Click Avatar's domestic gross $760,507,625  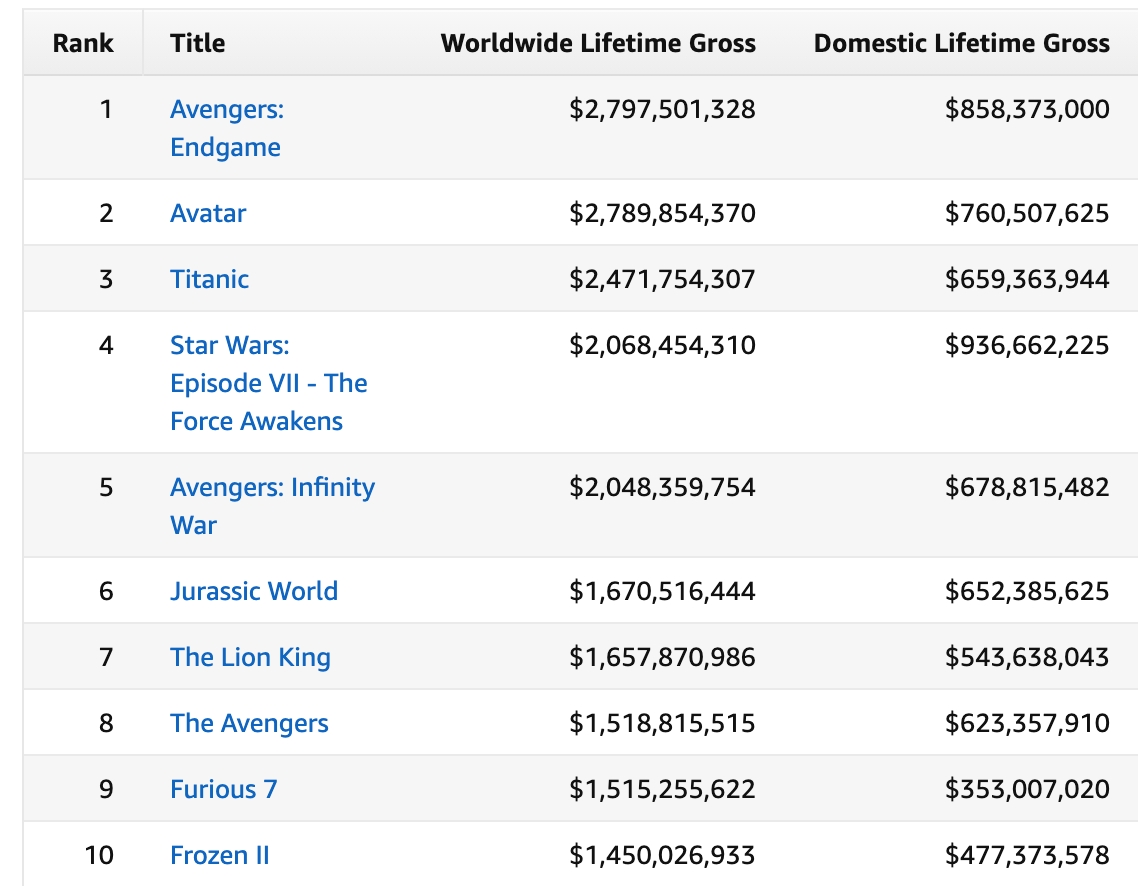tap(1027, 213)
